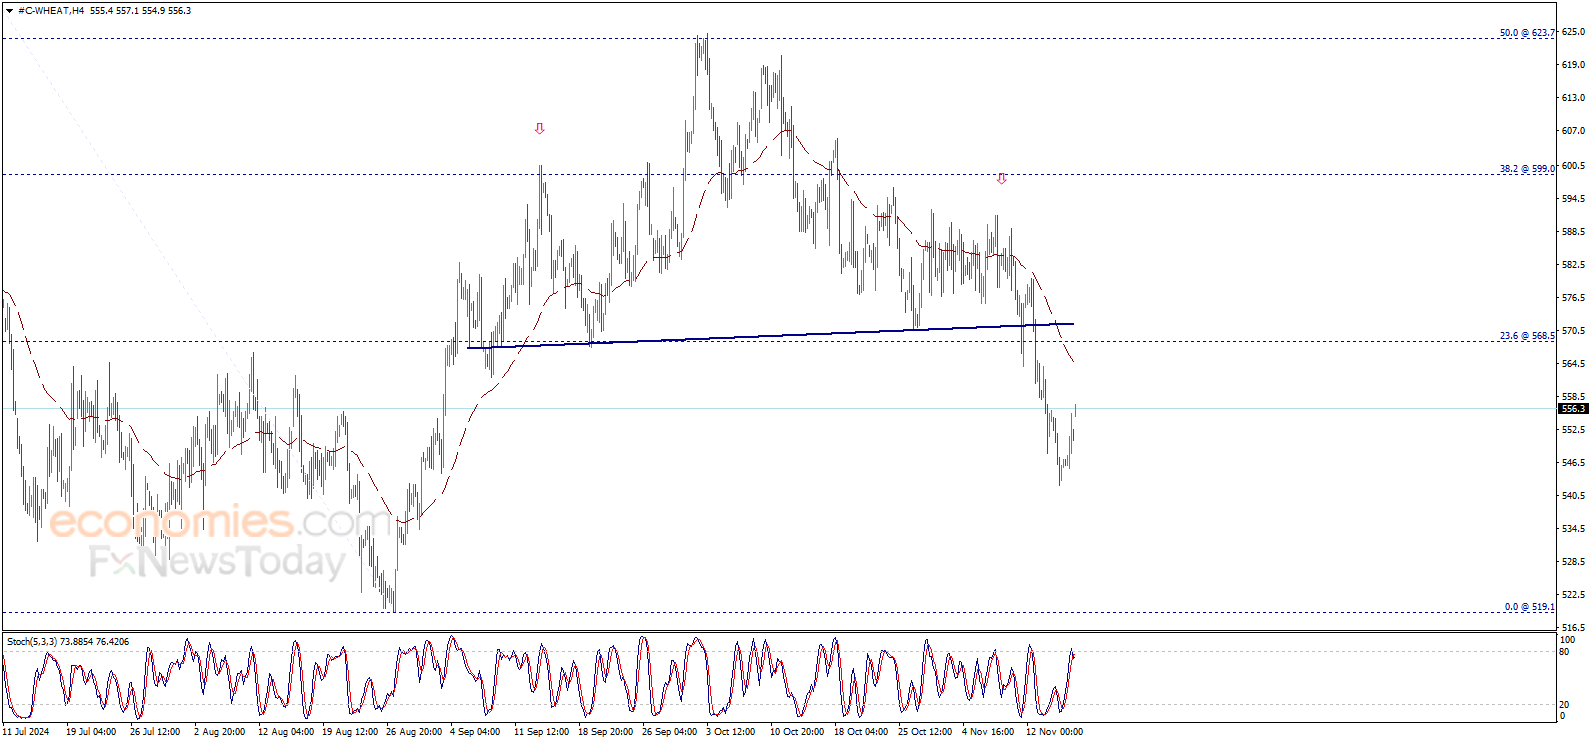The height and width of the screenshot is (743, 1596).
Task: Click the 19 Aug 12:00 time label
Action: pyautogui.click(x=350, y=732)
